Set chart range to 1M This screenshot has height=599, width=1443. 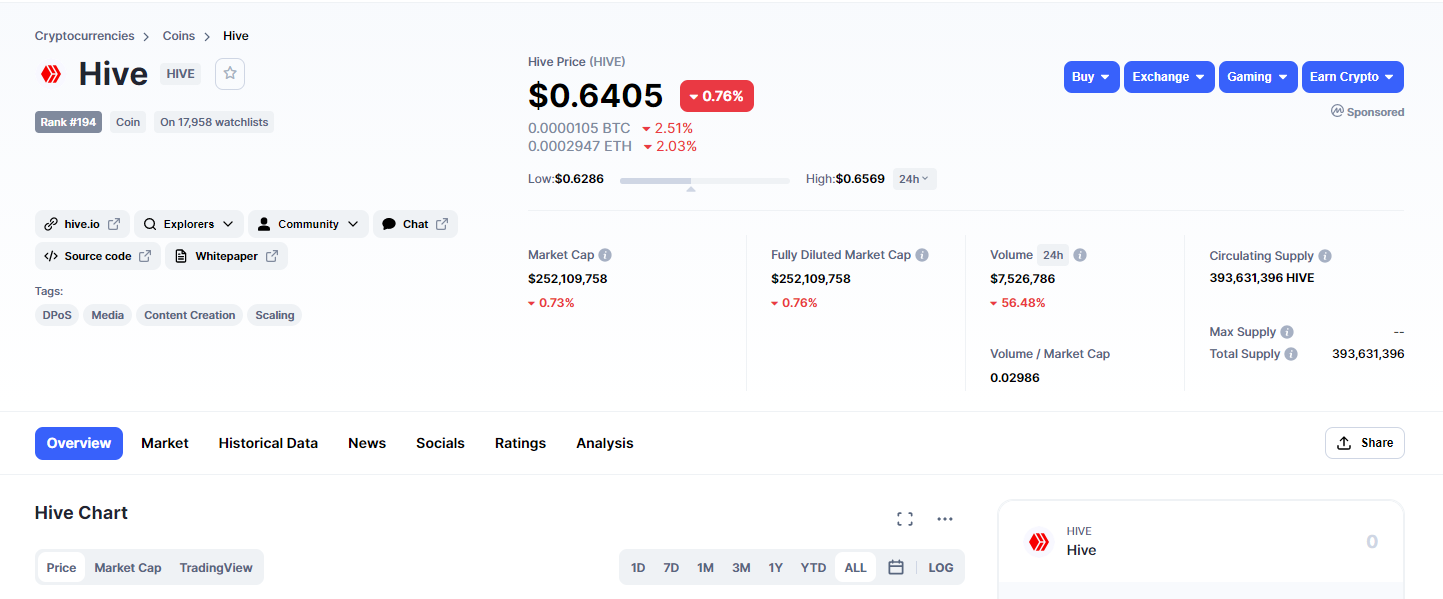pos(705,567)
